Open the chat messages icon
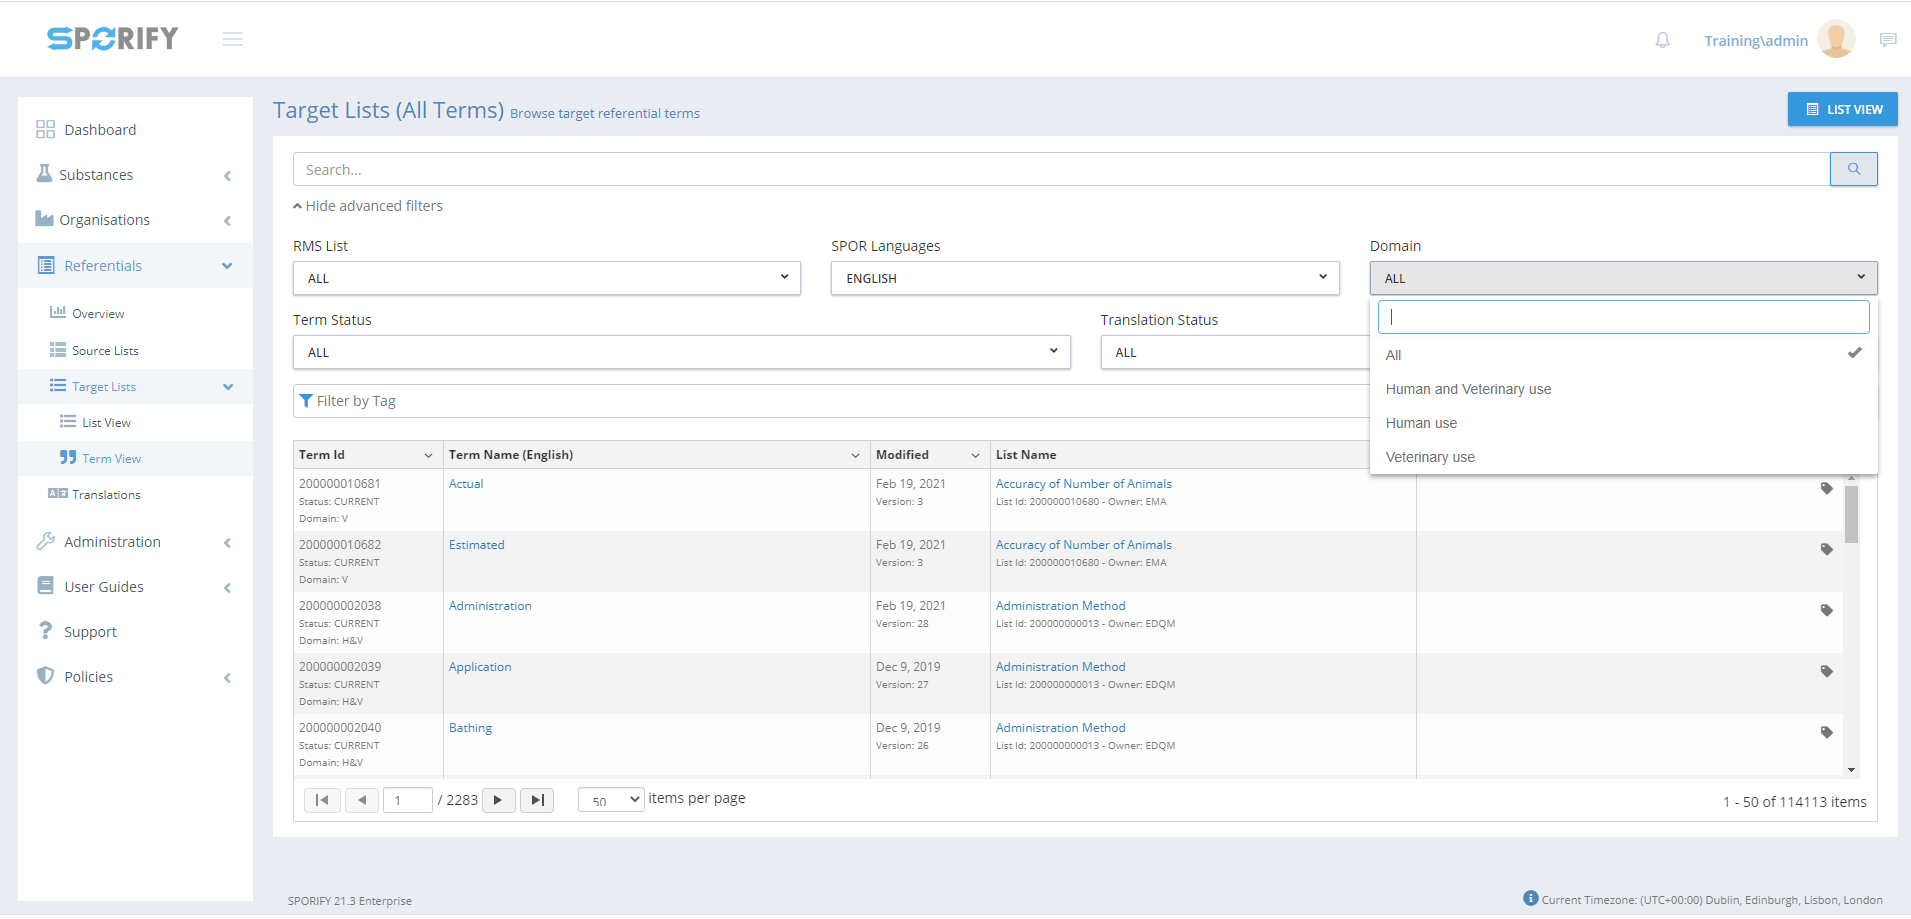Image resolution: width=1911 pixels, height=919 pixels. (1887, 40)
